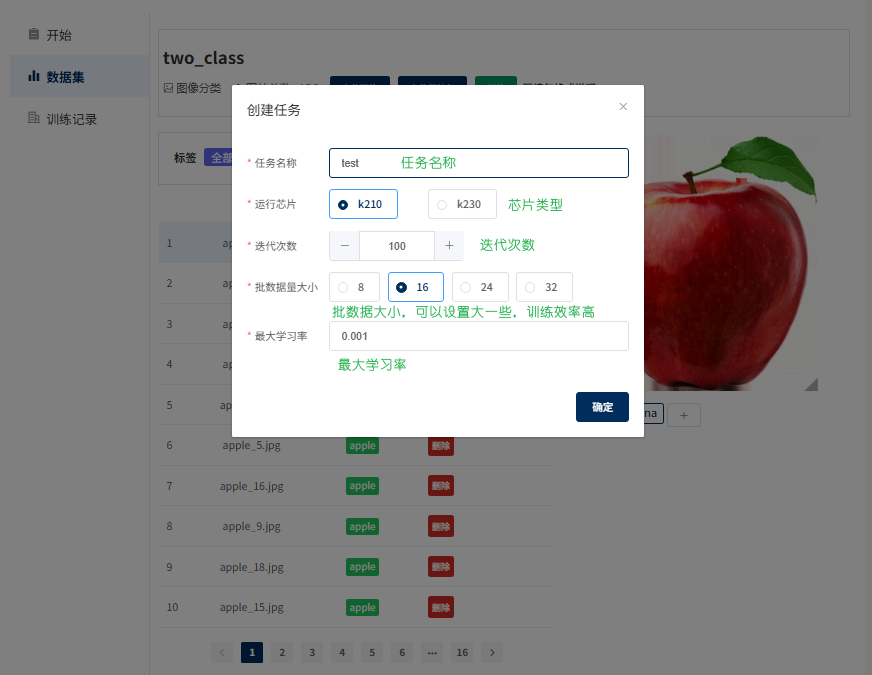Confirm task creation with the 确定 button

[602, 407]
